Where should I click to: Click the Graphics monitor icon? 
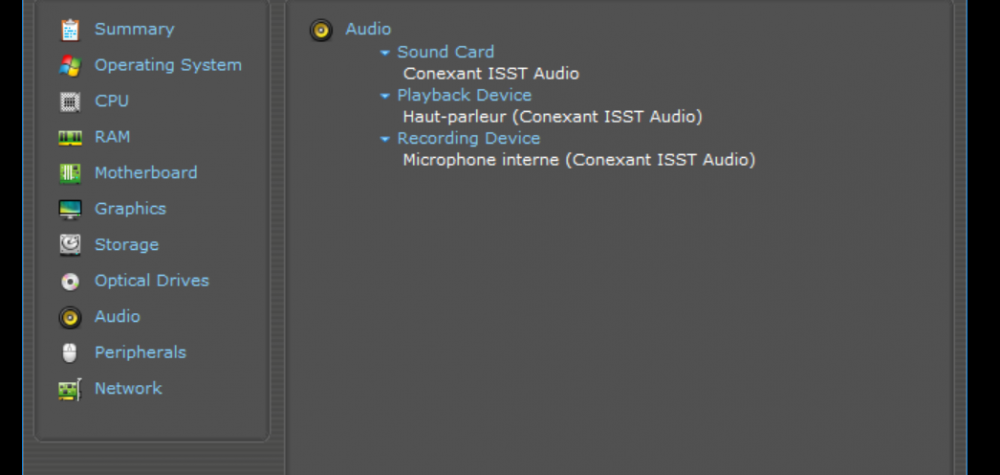[70, 210]
